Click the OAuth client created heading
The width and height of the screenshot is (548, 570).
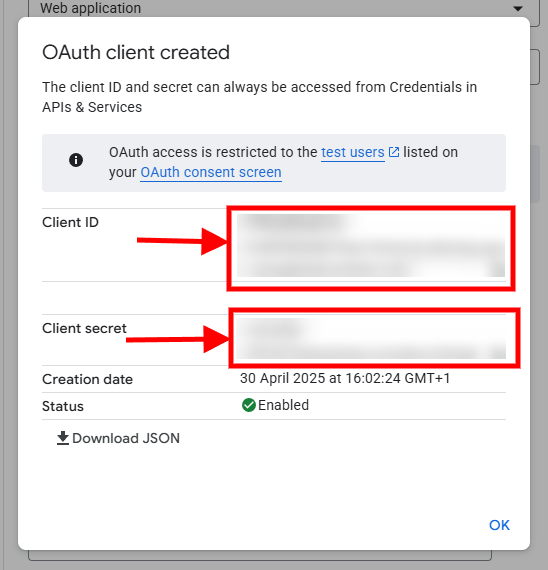pyautogui.click(x=136, y=52)
